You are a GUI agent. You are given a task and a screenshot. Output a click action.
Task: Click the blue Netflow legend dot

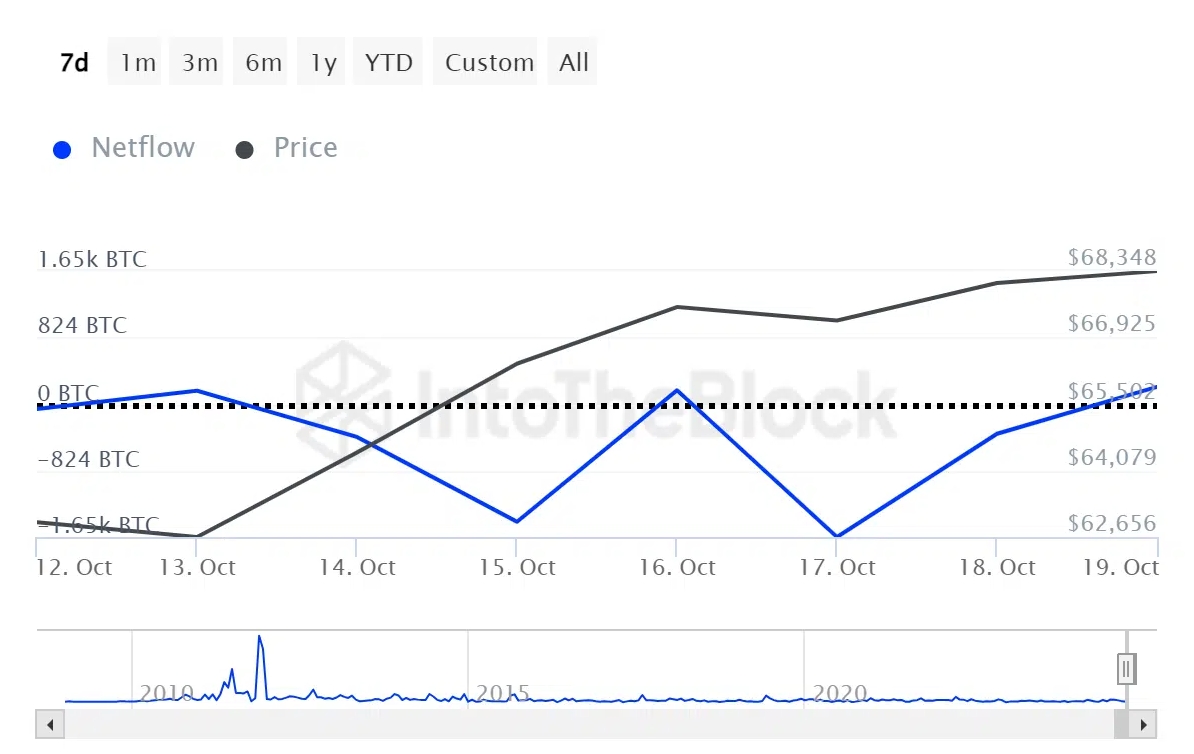(x=62, y=150)
